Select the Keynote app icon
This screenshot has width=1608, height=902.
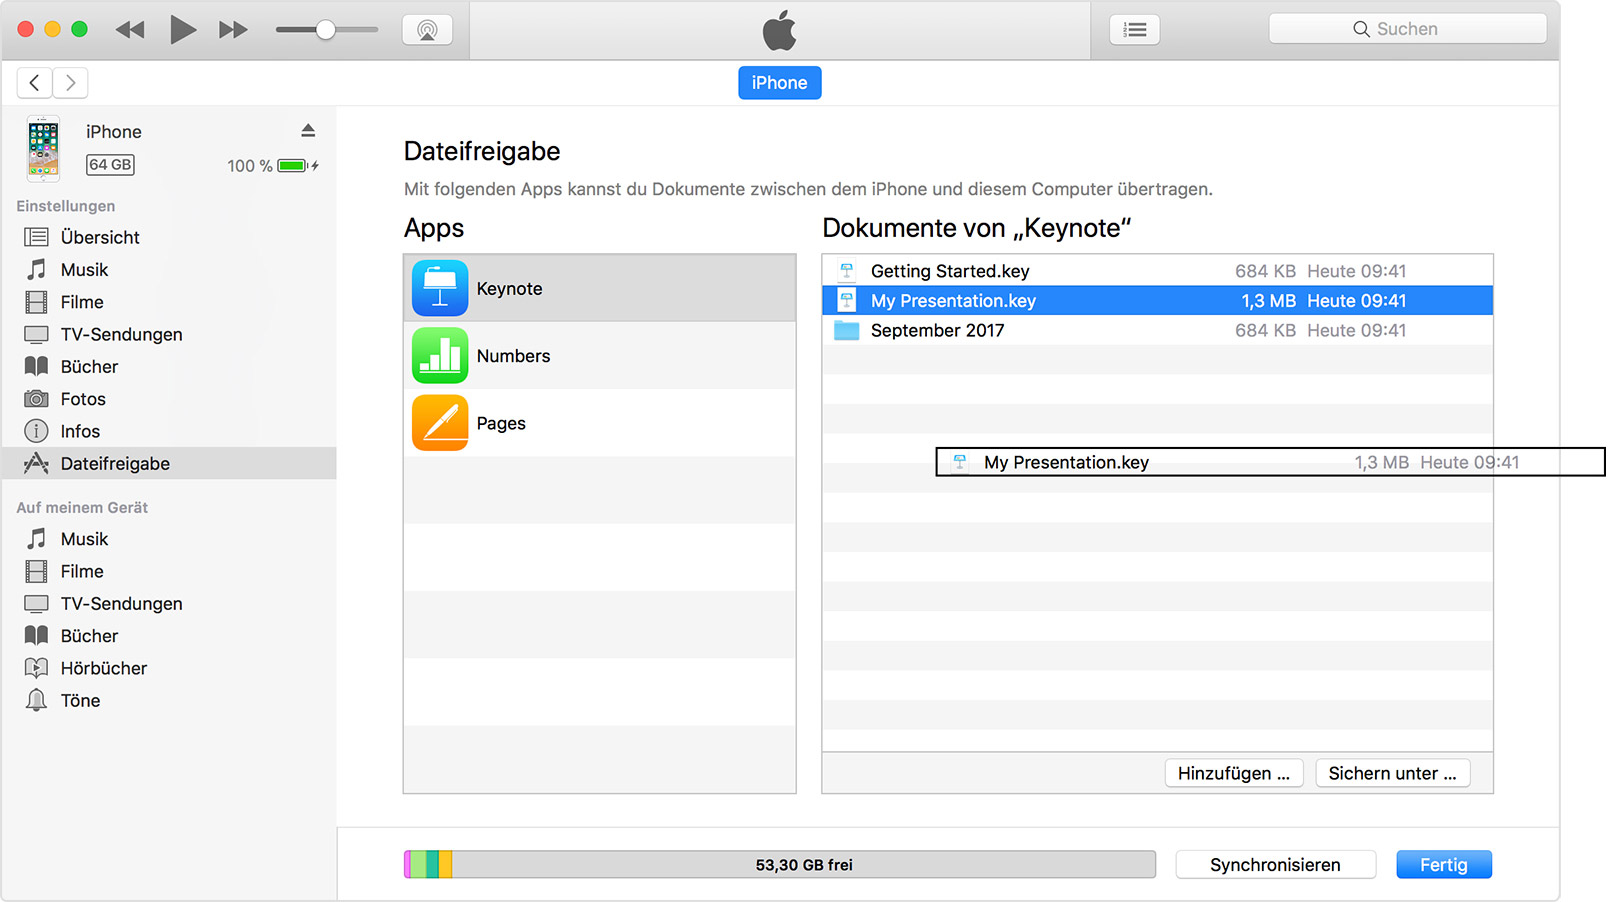[440, 288]
